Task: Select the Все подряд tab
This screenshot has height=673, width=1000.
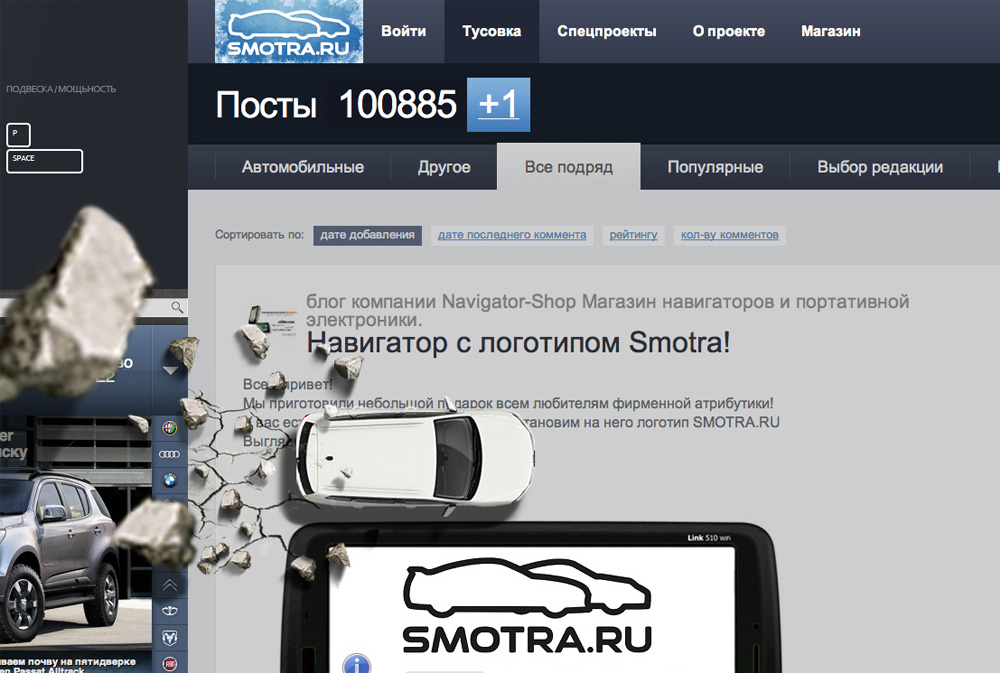Action: click(x=569, y=166)
